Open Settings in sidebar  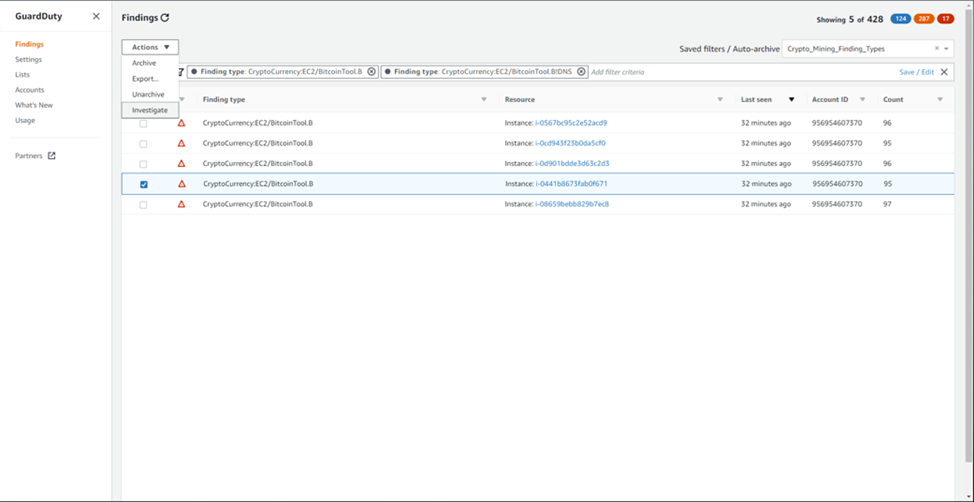coord(29,60)
